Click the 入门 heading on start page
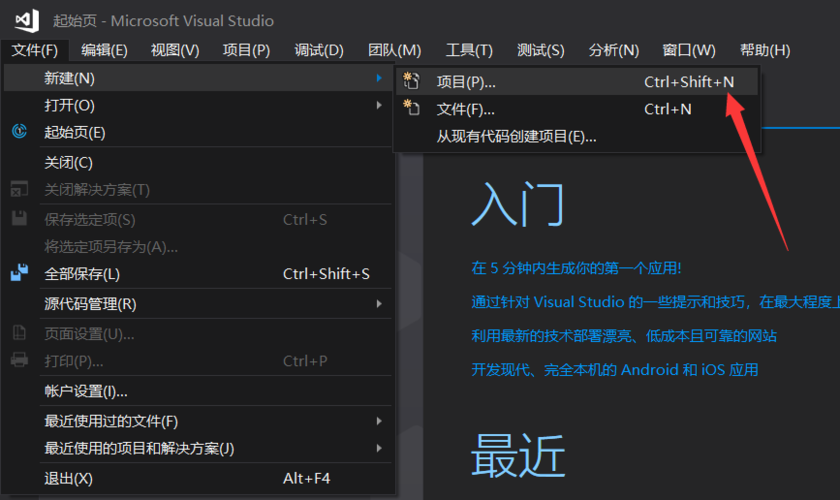The width and height of the screenshot is (840, 500). coord(518,204)
